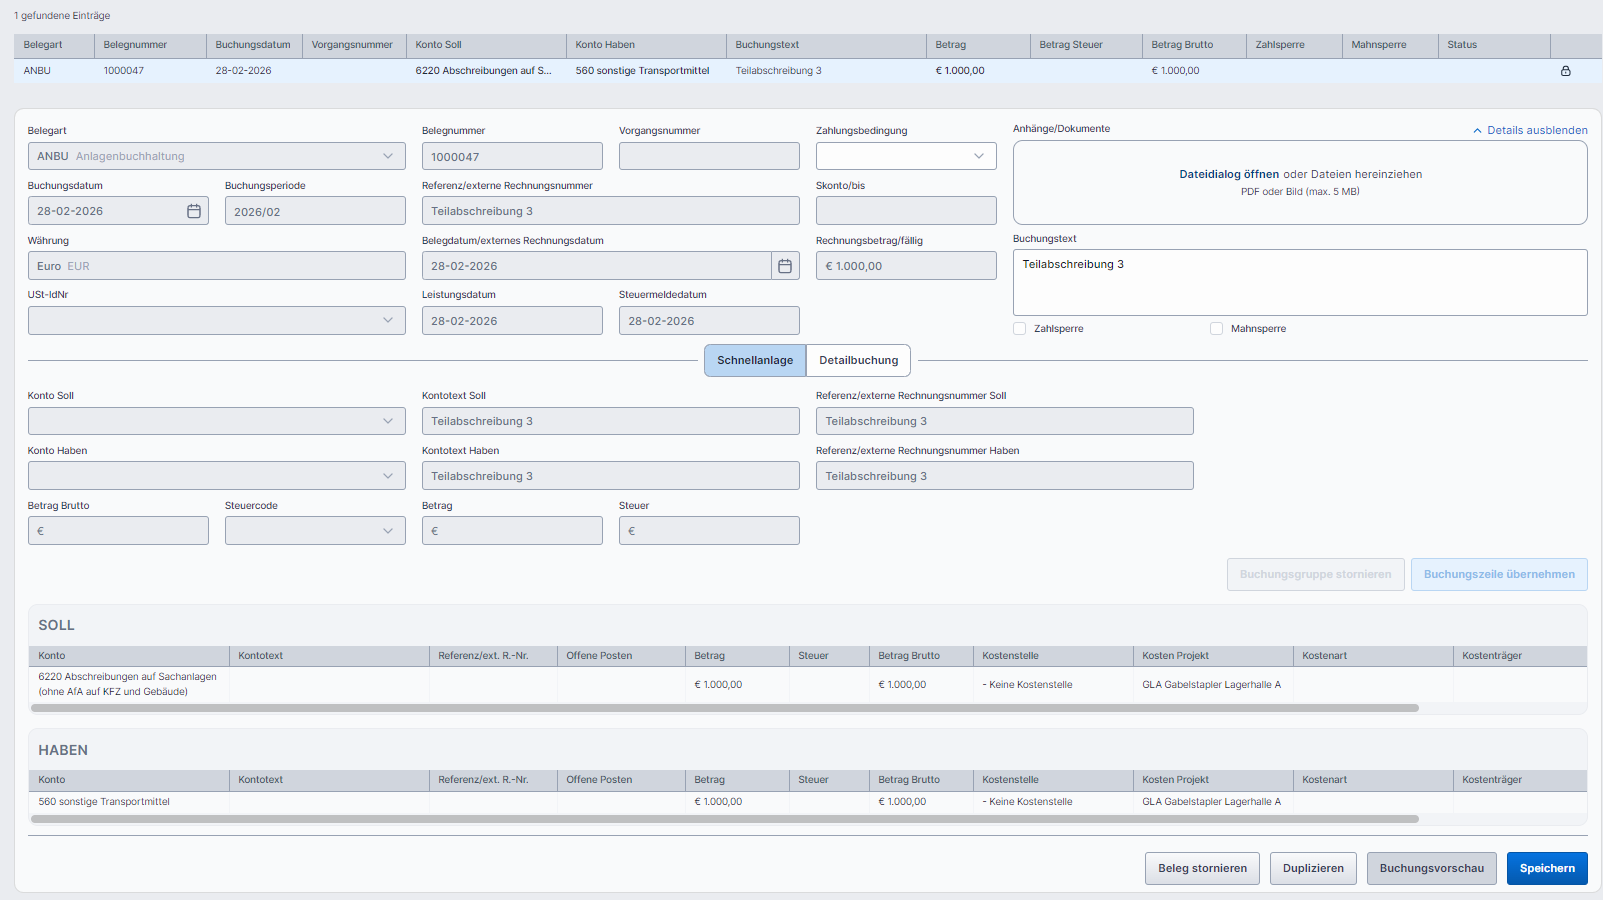Switch to the Detailbuchung tab
The width and height of the screenshot is (1603, 900).
pyautogui.click(x=858, y=360)
